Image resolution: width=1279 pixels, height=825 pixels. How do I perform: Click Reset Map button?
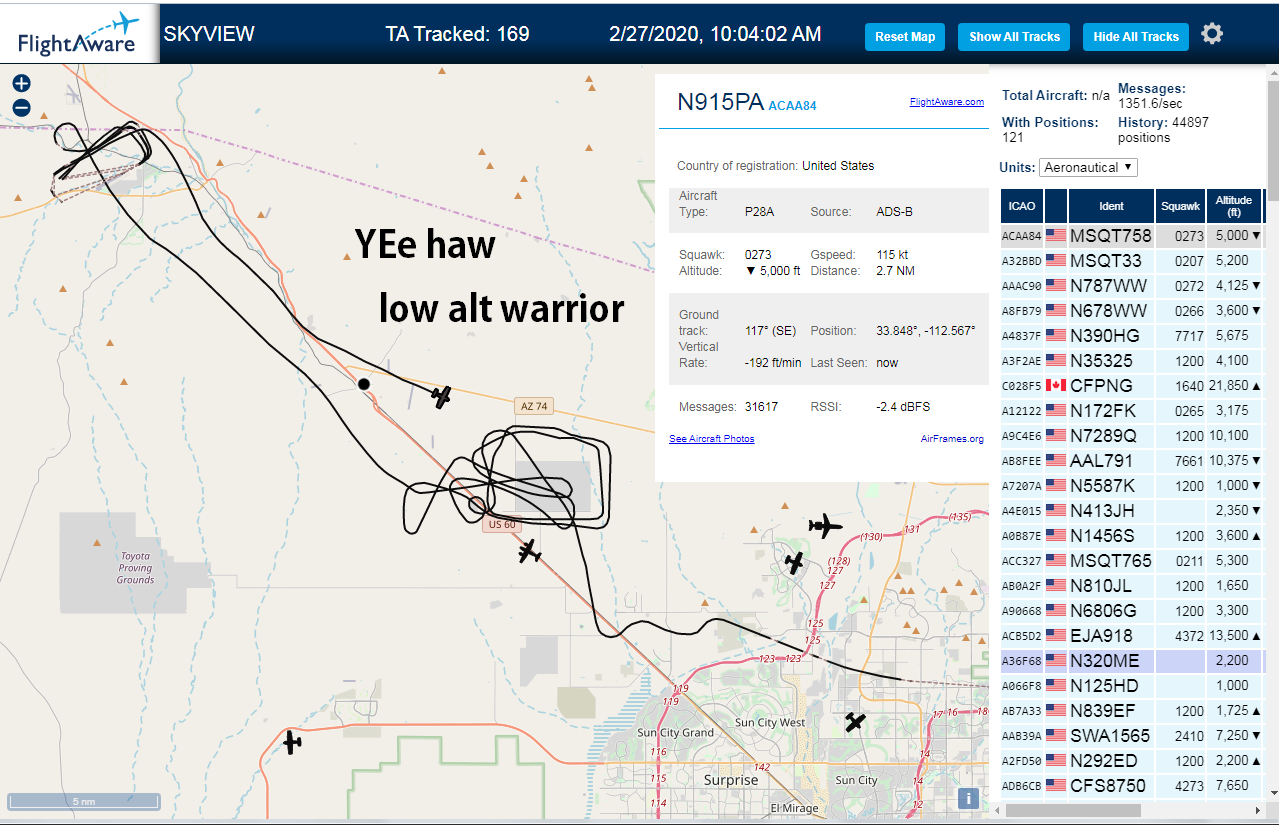(x=905, y=37)
